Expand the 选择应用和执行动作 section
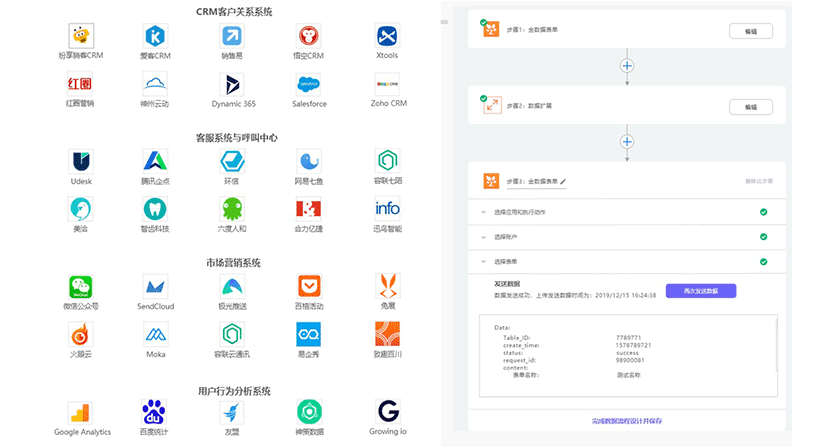 tap(627, 212)
